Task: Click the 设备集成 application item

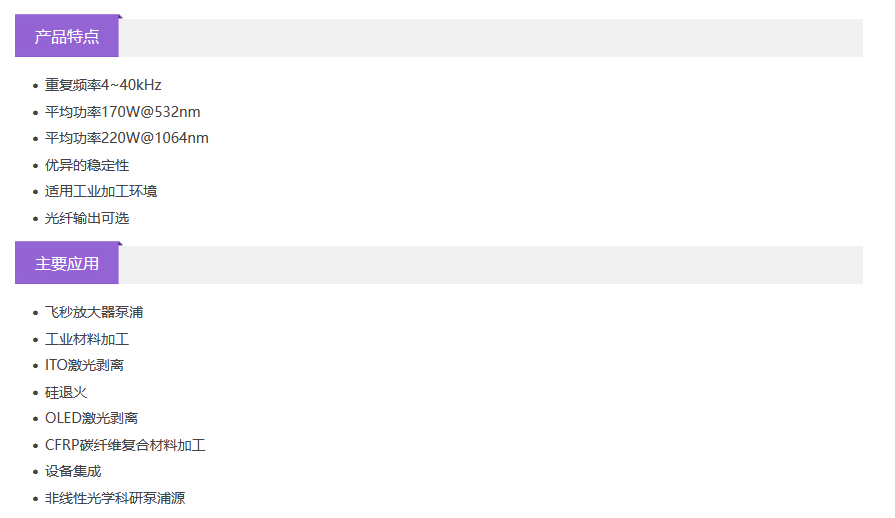Action: (x=73, y=471)
